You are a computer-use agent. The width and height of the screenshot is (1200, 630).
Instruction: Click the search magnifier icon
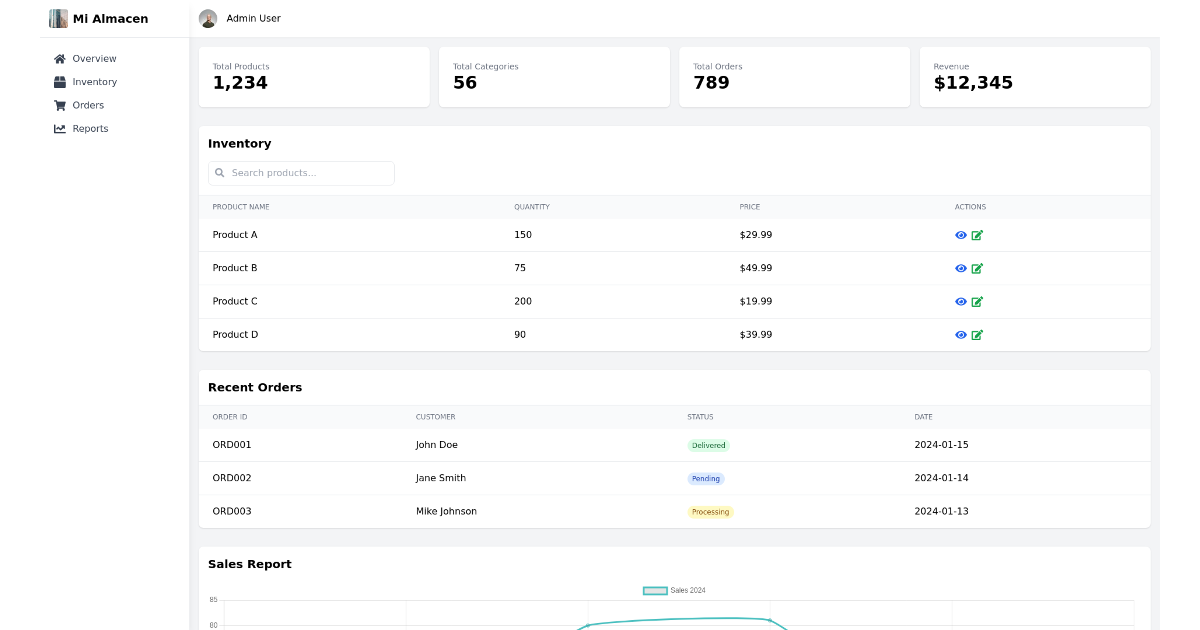point(219,173)
